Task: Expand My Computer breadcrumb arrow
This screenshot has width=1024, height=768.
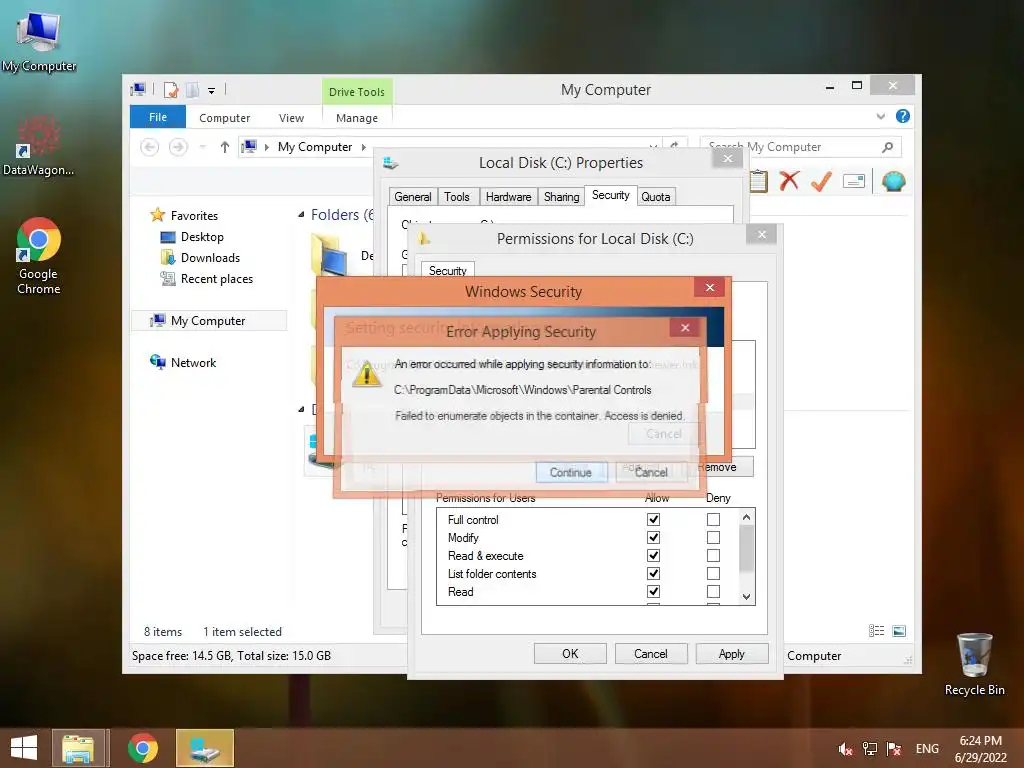Action: pyautogui.click(x=364, y=147)
